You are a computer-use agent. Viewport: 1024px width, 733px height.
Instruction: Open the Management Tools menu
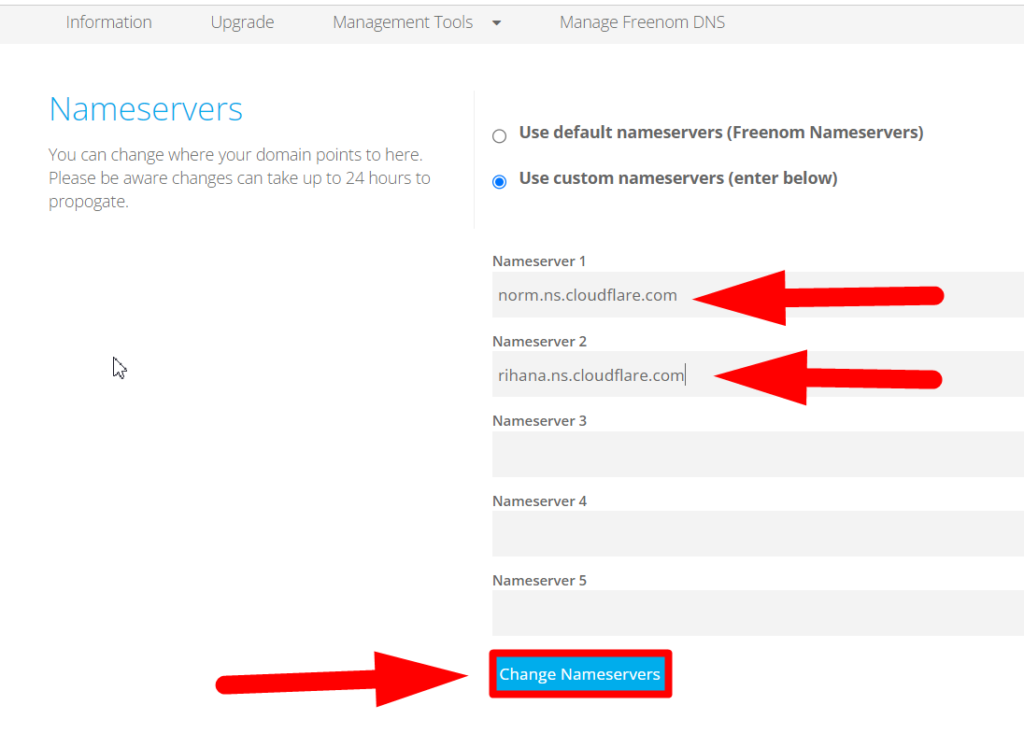click(403, 22)
